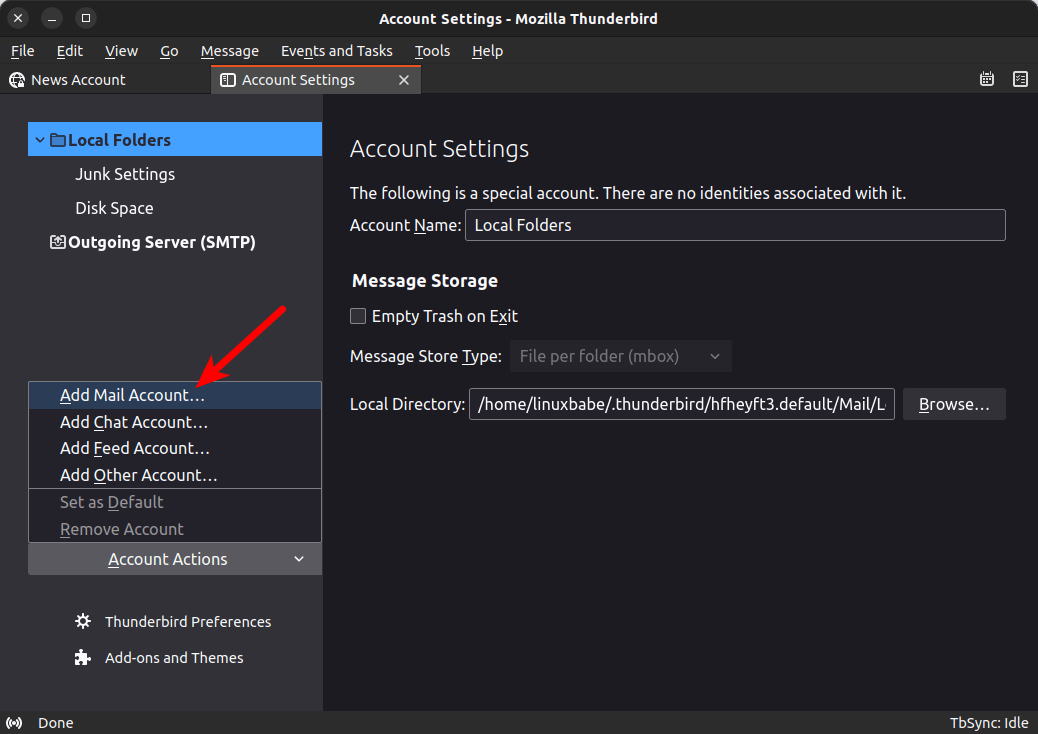Click the Done status text
Screen dimensions: 1038x734
point(56,723)
